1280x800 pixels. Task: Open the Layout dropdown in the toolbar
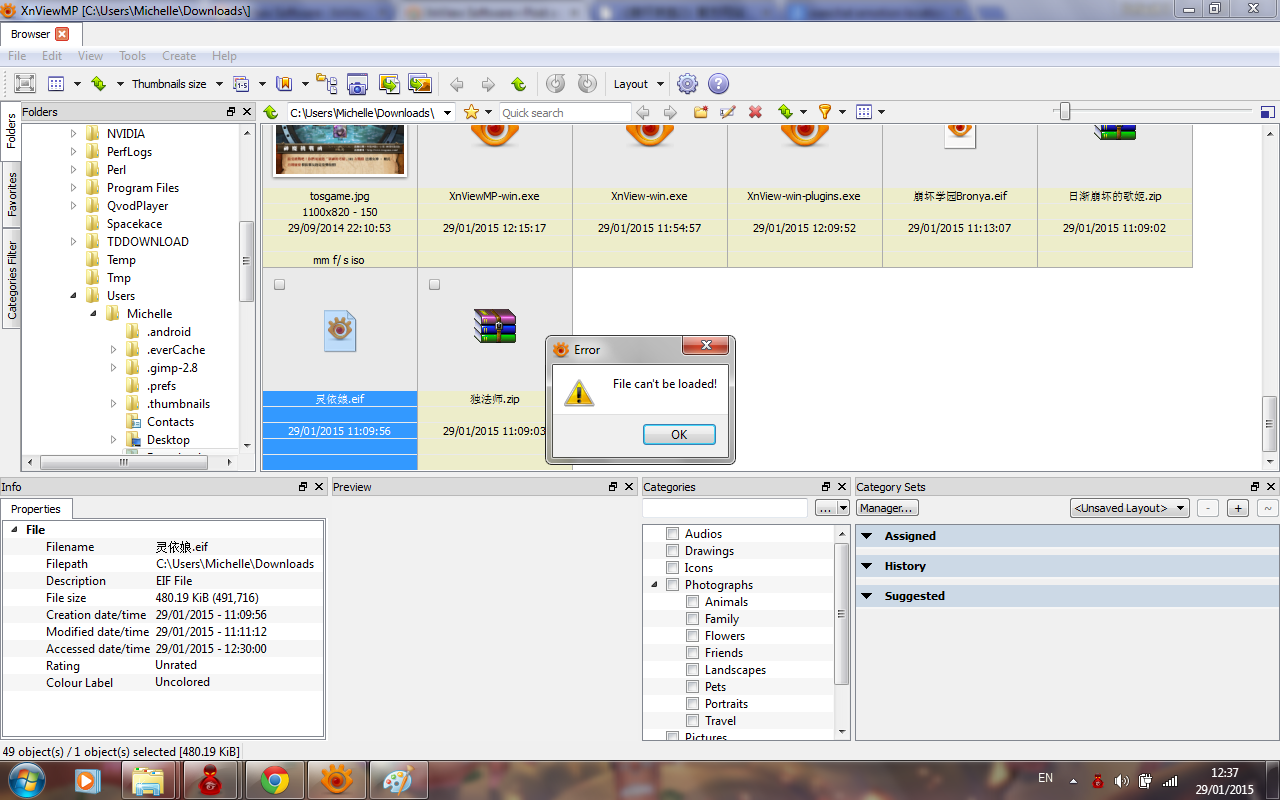[638, 84]
